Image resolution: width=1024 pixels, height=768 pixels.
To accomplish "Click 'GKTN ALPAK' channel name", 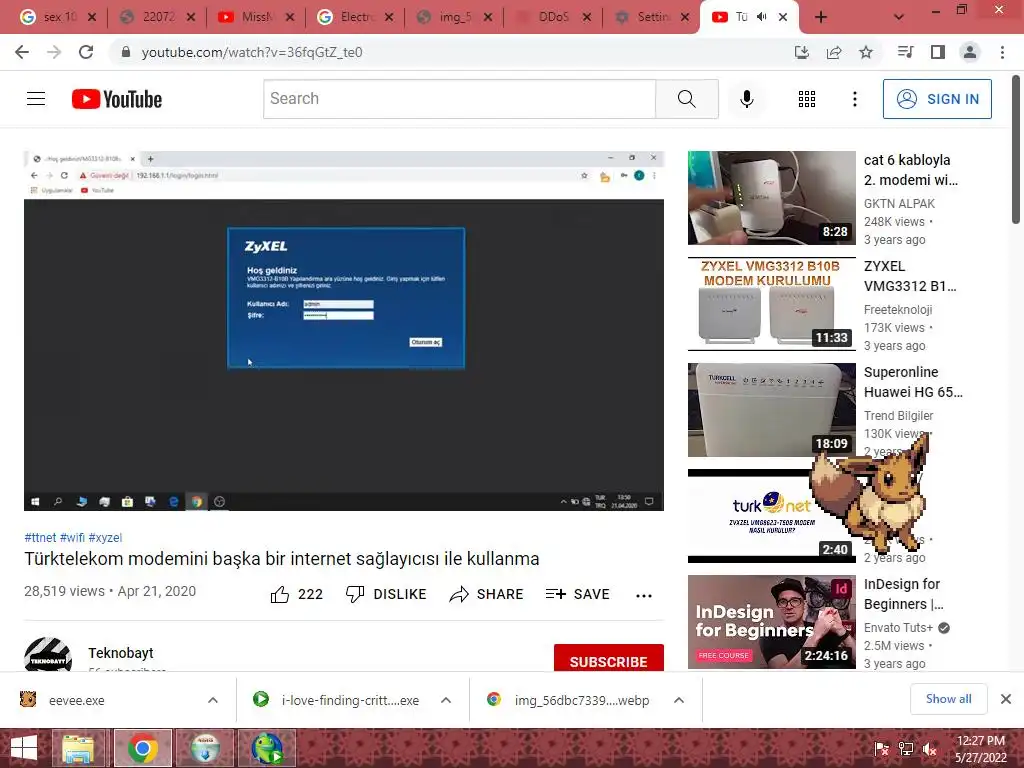I will pyautogui.click(x=899, y=204).
